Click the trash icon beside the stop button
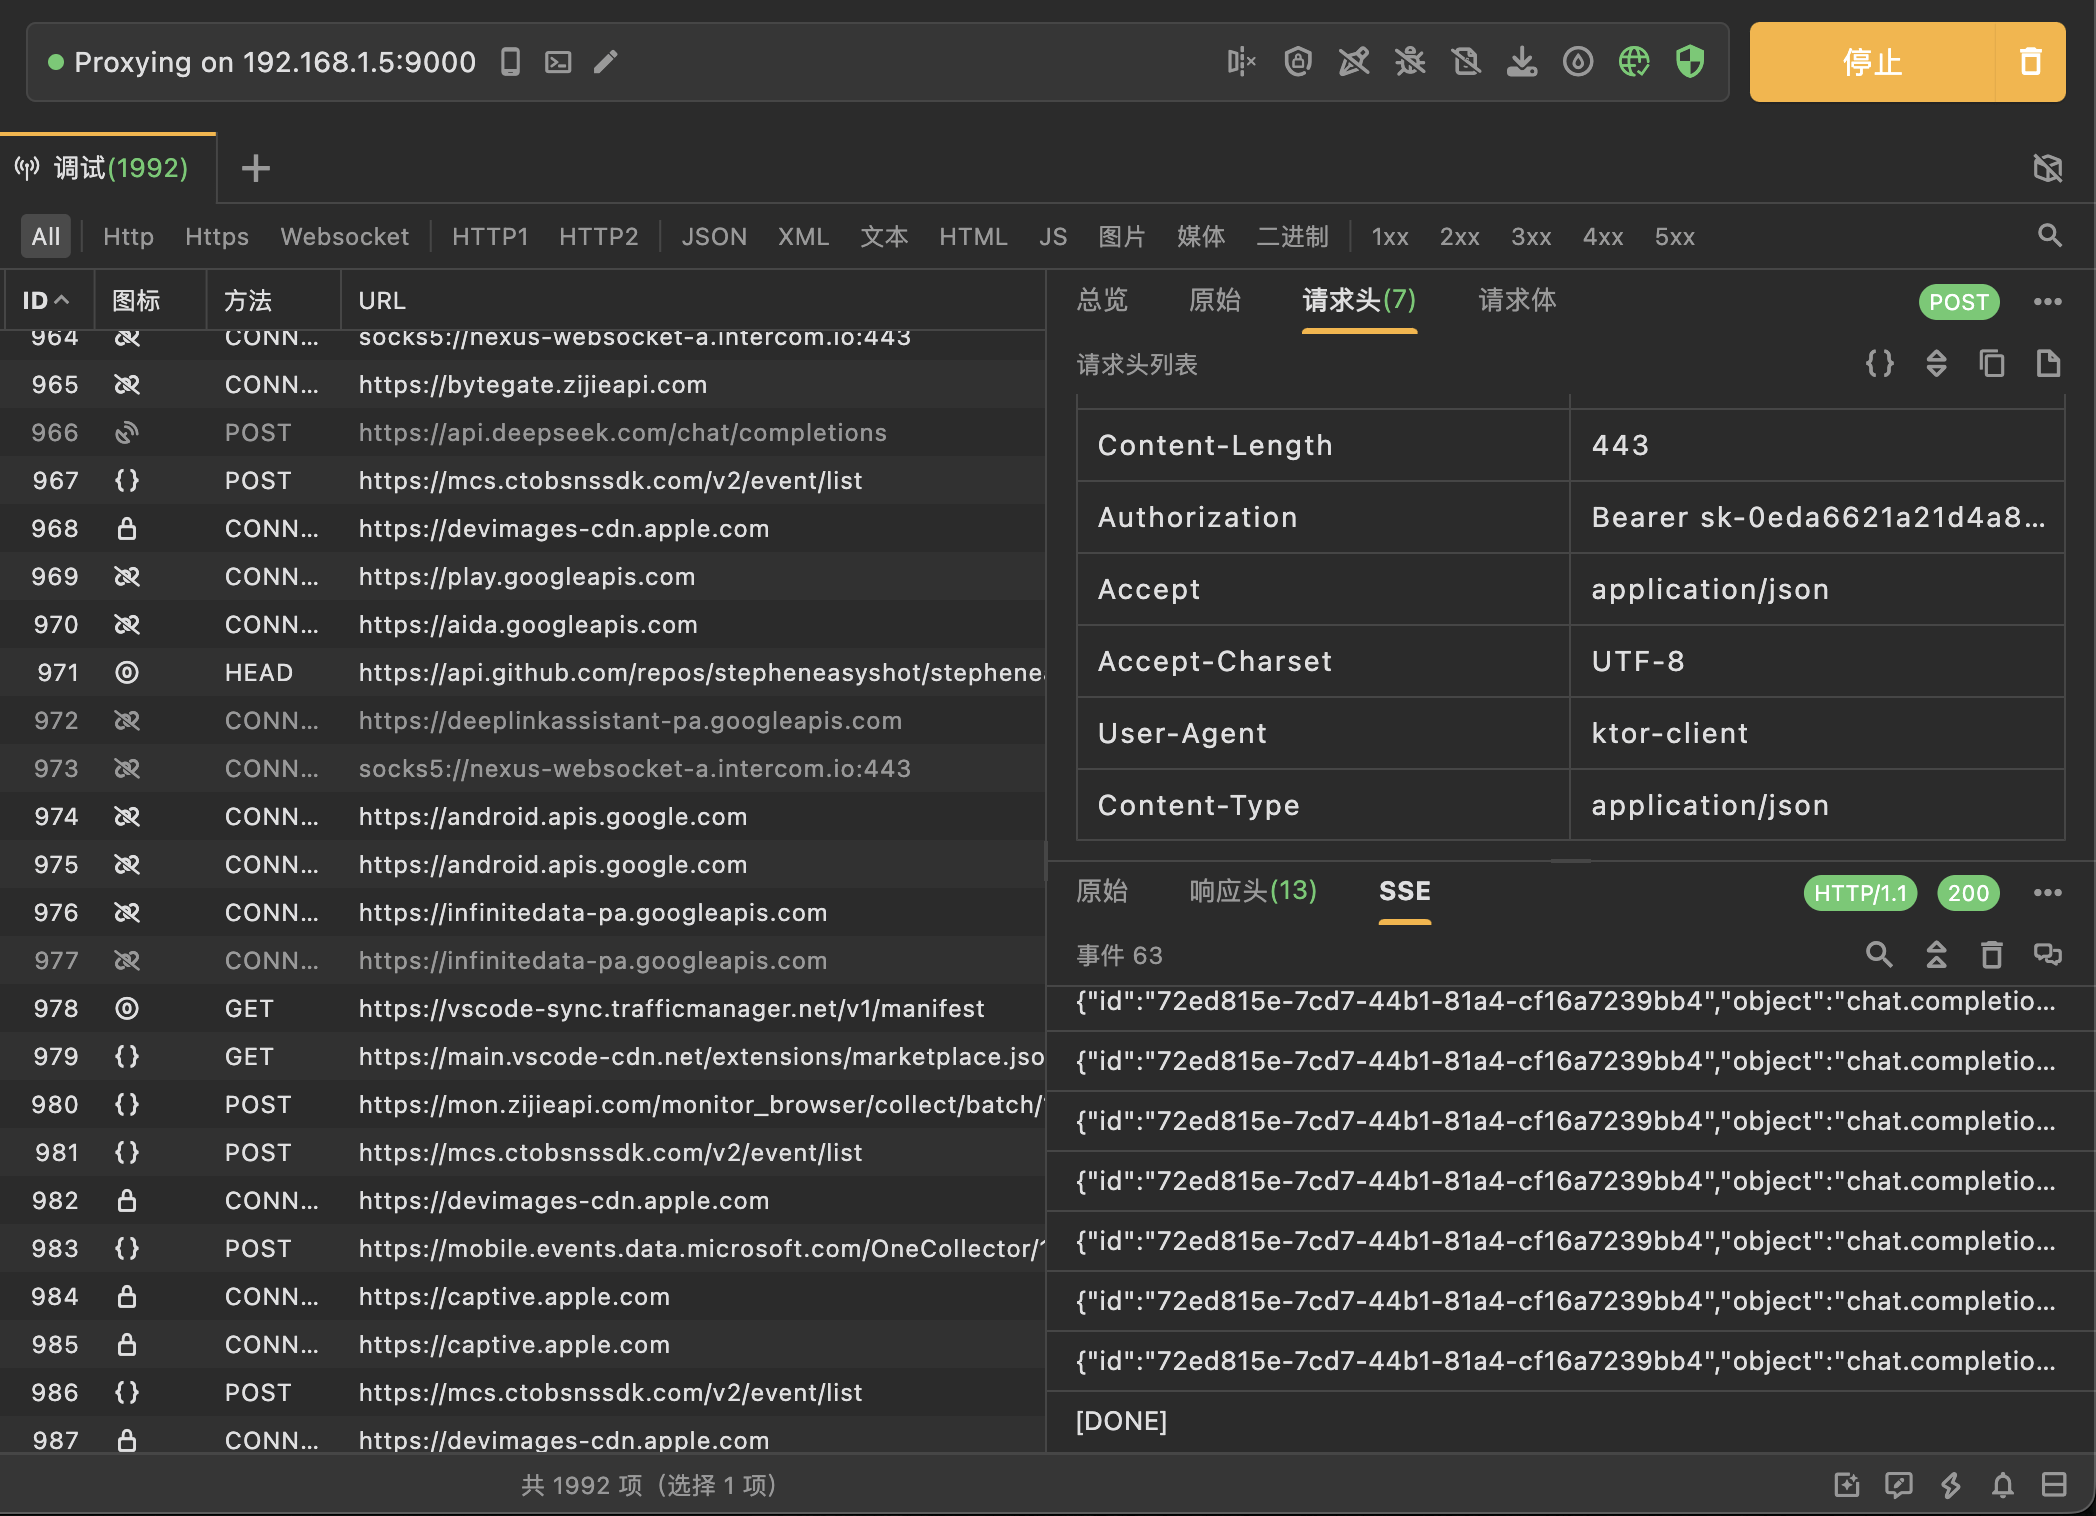Screen dimensions: 2096x1516 (2030, 62)
